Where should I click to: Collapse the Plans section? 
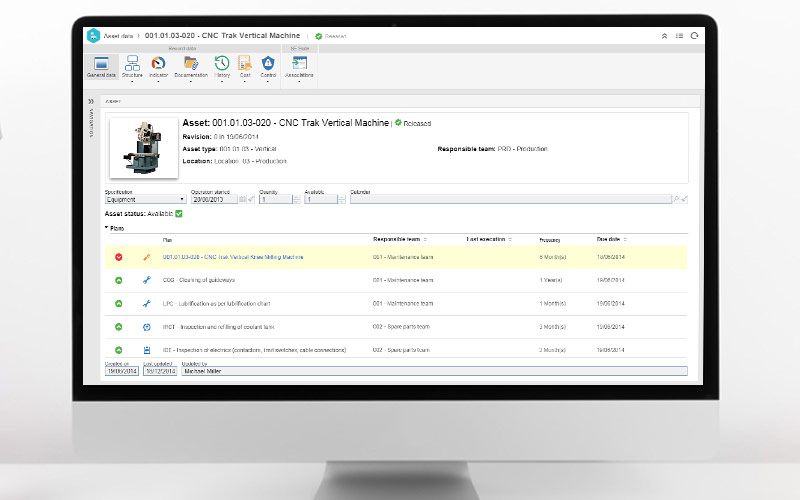pos(107,228)
